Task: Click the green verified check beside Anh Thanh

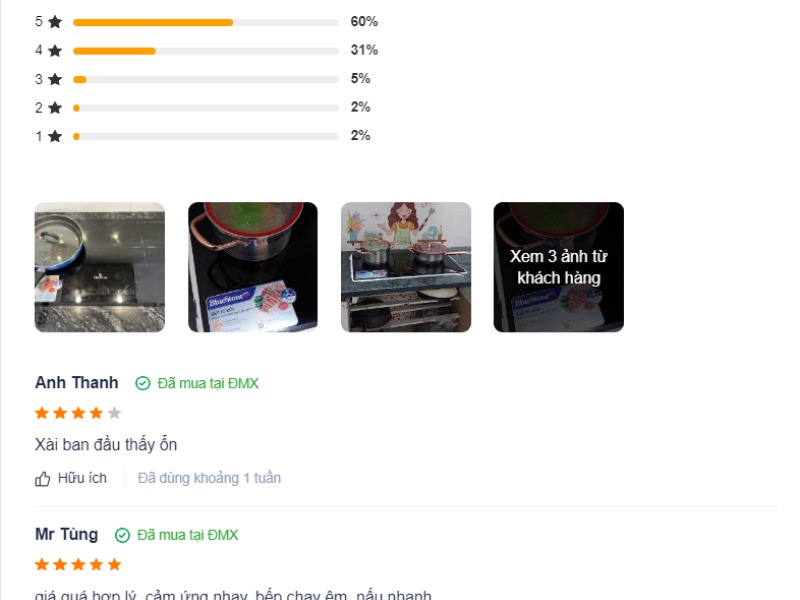Action: (142, 383)
